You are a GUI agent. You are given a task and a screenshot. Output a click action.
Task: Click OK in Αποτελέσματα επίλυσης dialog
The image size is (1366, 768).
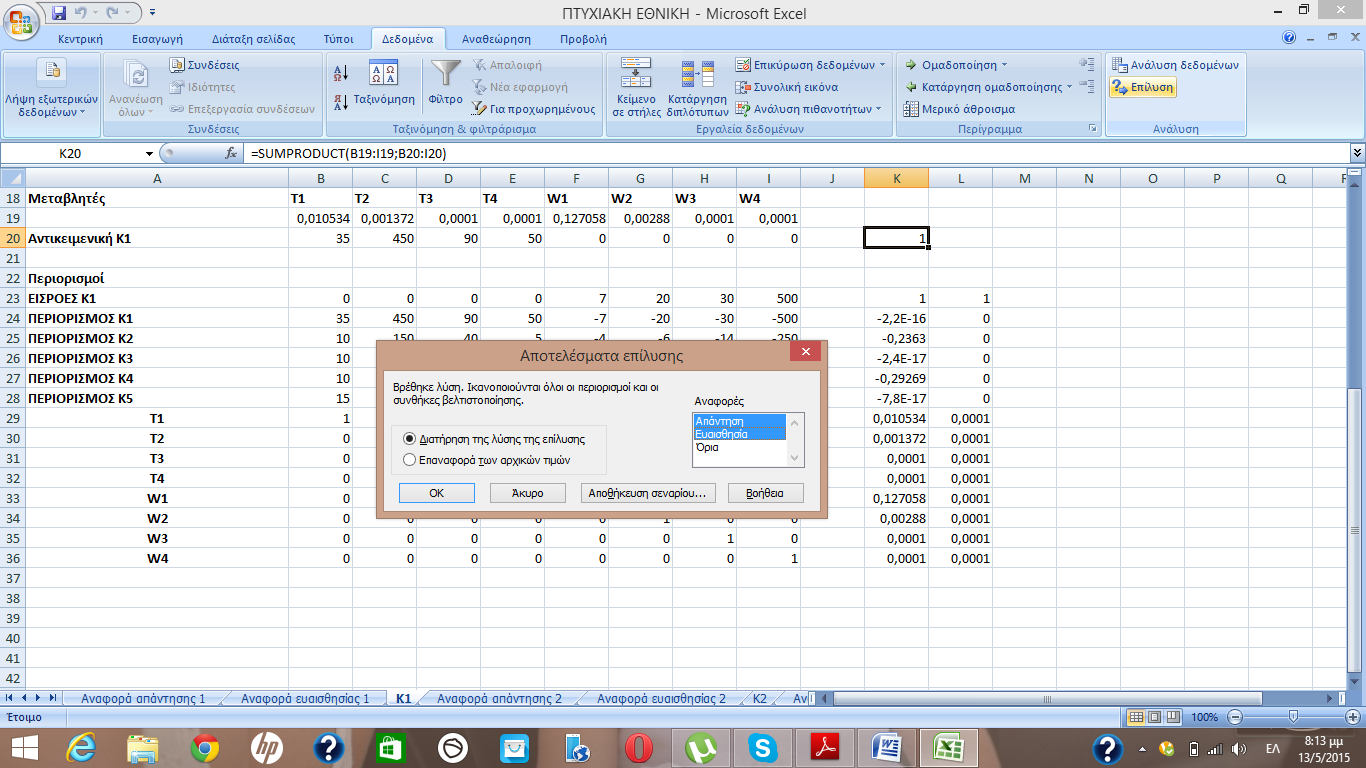[x=436, y=493]
